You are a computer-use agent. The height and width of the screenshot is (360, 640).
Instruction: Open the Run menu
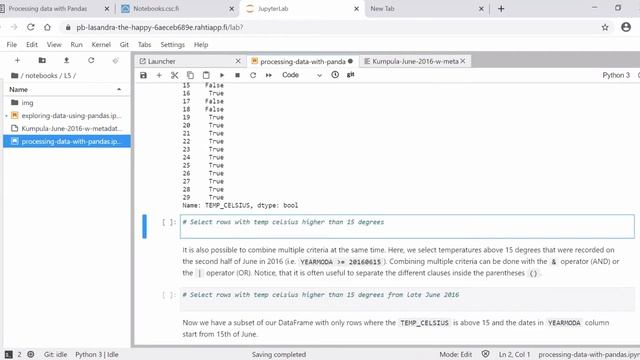pos(76,44)
